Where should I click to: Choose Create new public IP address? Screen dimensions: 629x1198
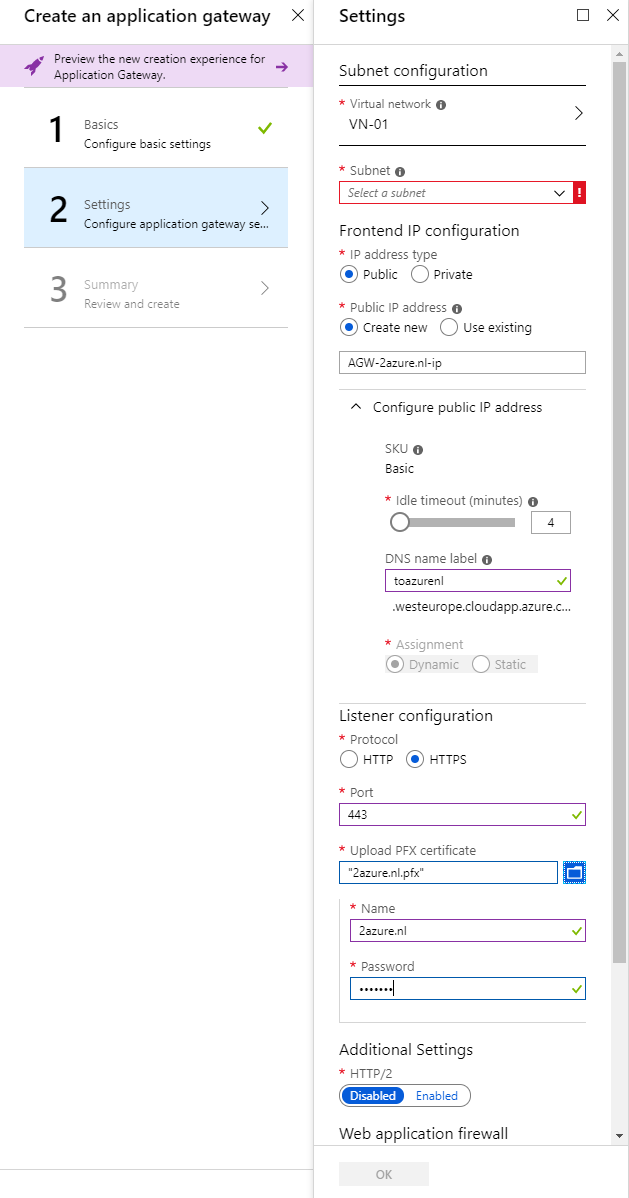pos(349,328)
